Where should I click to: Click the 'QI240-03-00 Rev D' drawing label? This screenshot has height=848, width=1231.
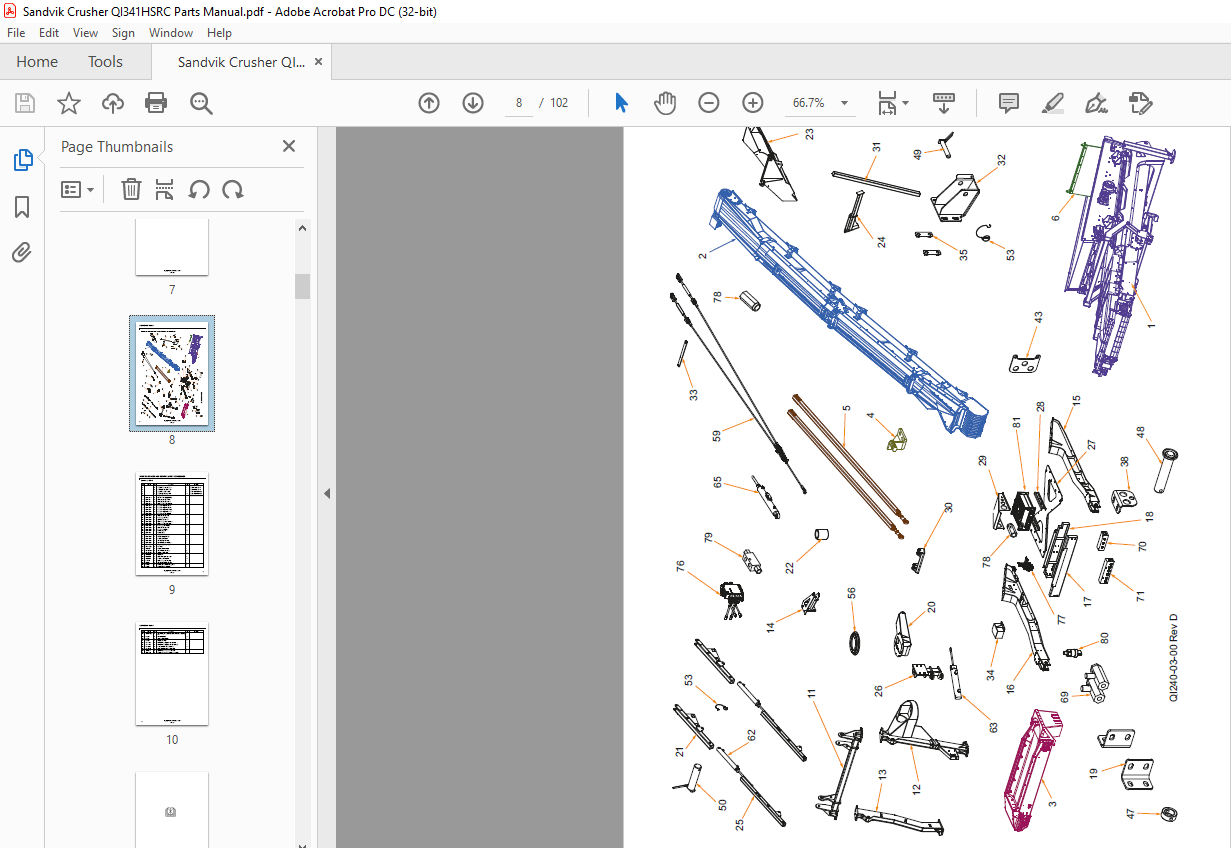click(x=1174, y=658)
